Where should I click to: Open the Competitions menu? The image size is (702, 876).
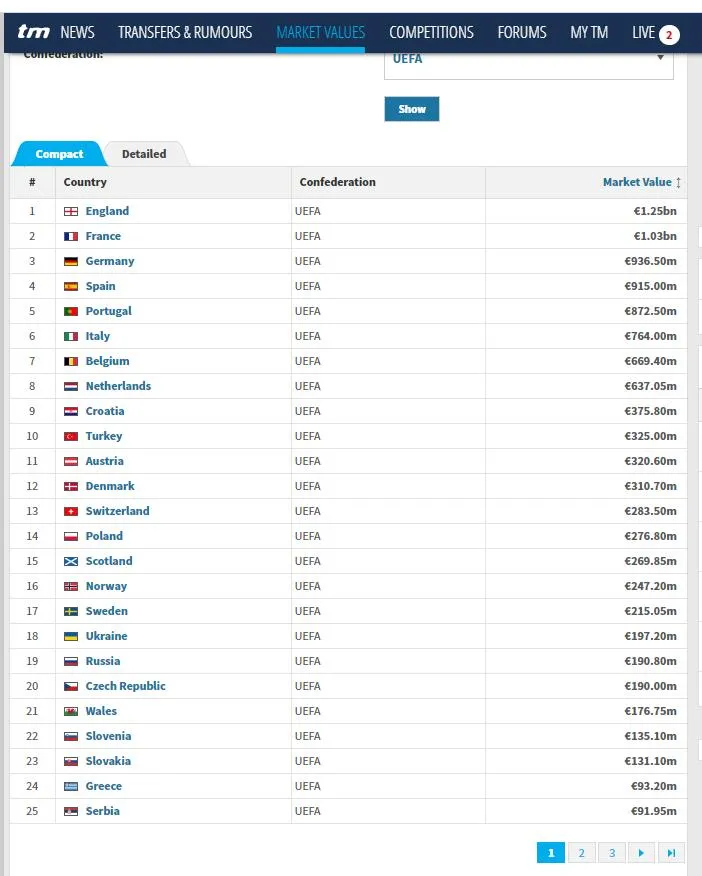pyautogui.click(x=431, y=32)
